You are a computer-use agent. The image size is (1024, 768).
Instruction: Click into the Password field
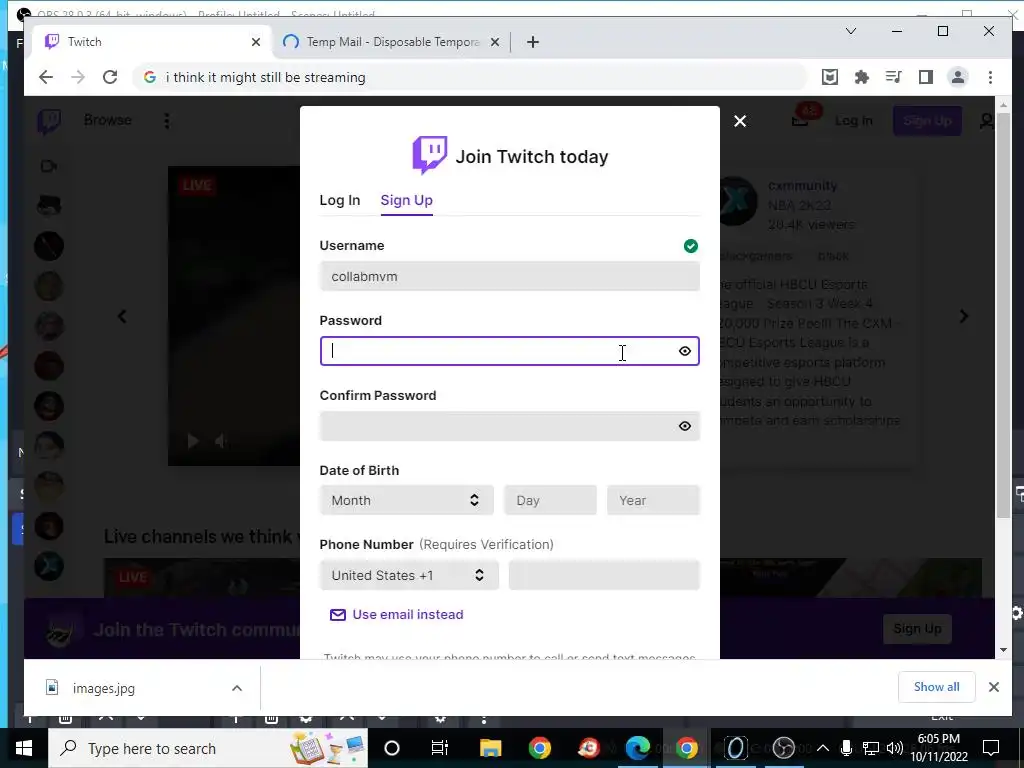(x=509, y=351)
